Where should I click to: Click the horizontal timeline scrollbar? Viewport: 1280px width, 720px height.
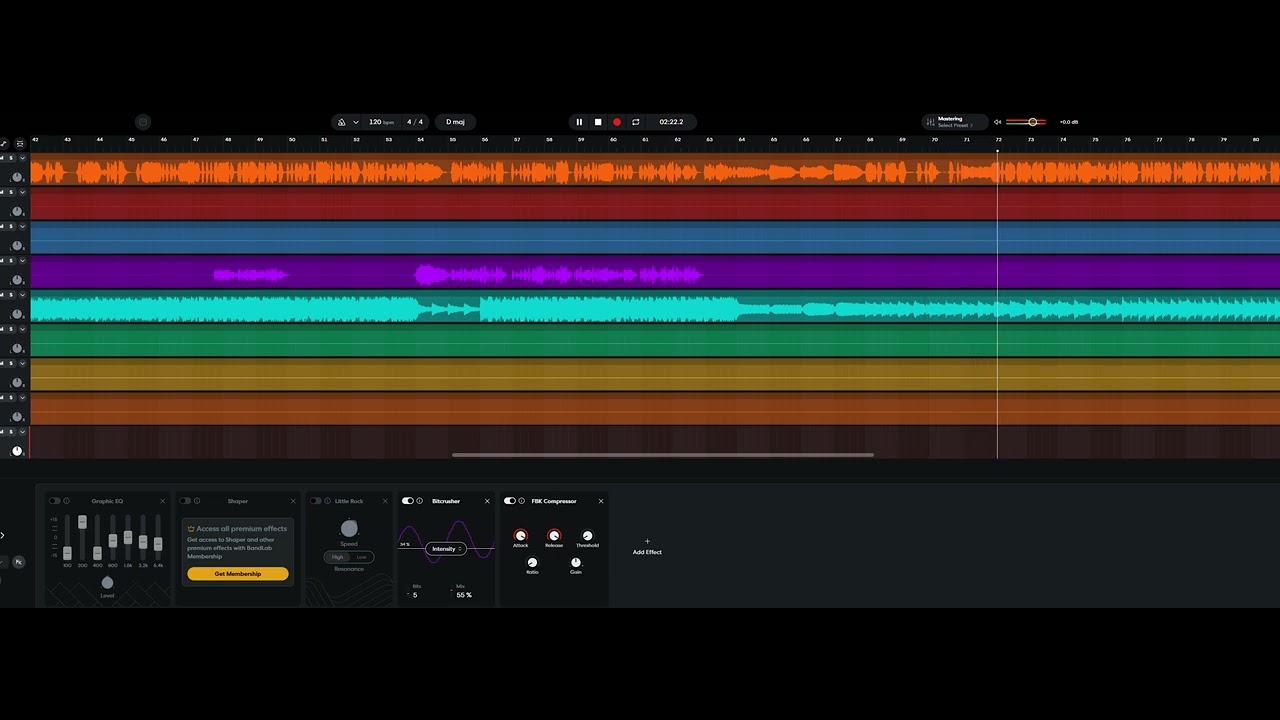tap(662, 455)
